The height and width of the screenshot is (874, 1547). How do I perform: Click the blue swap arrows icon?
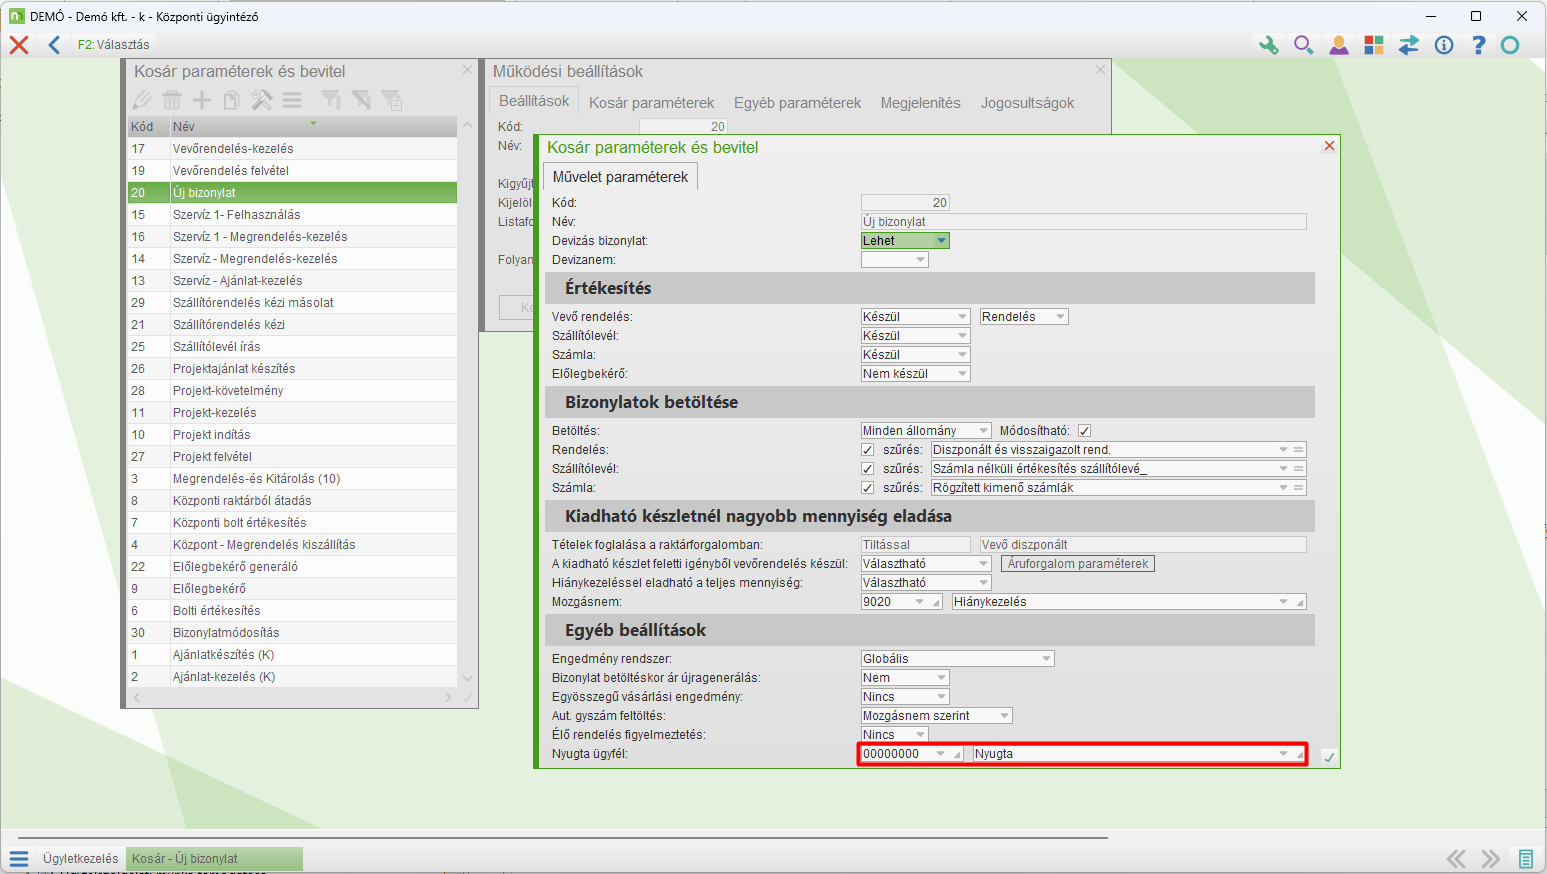click(1409, 45)
